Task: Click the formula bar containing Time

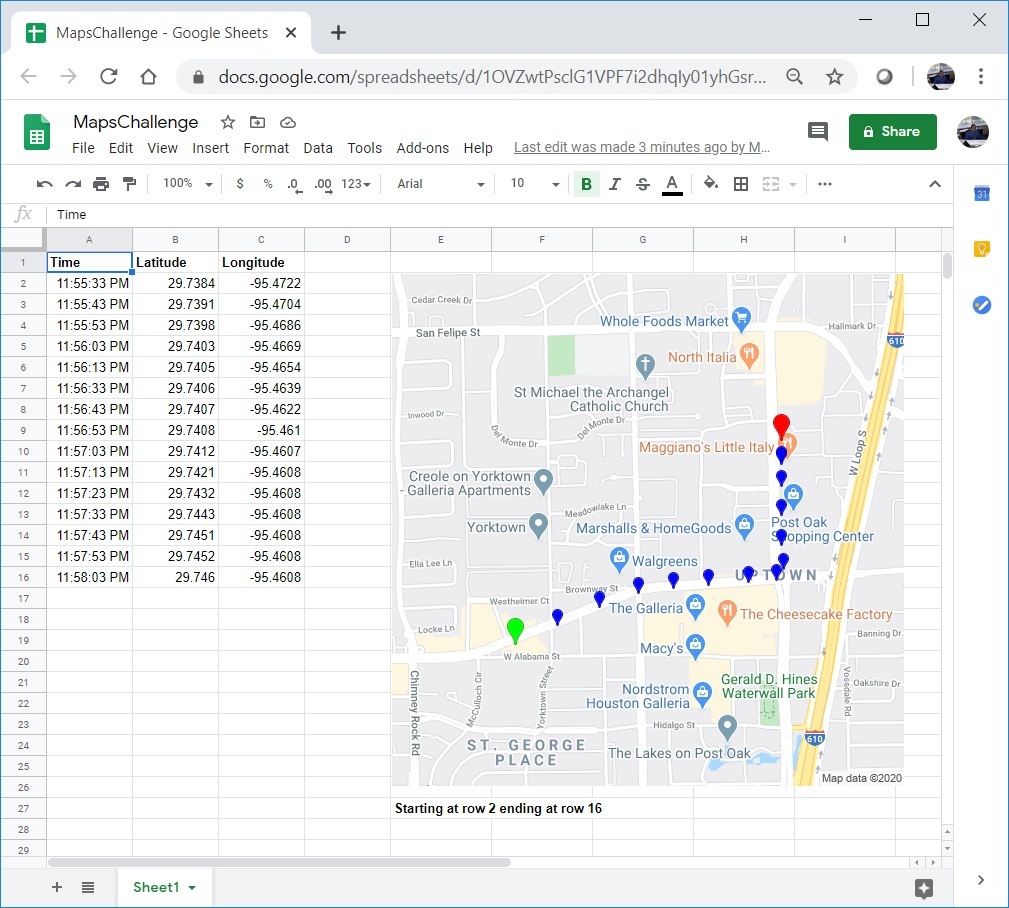Action: pyautogui.click(x=501, y=214)
